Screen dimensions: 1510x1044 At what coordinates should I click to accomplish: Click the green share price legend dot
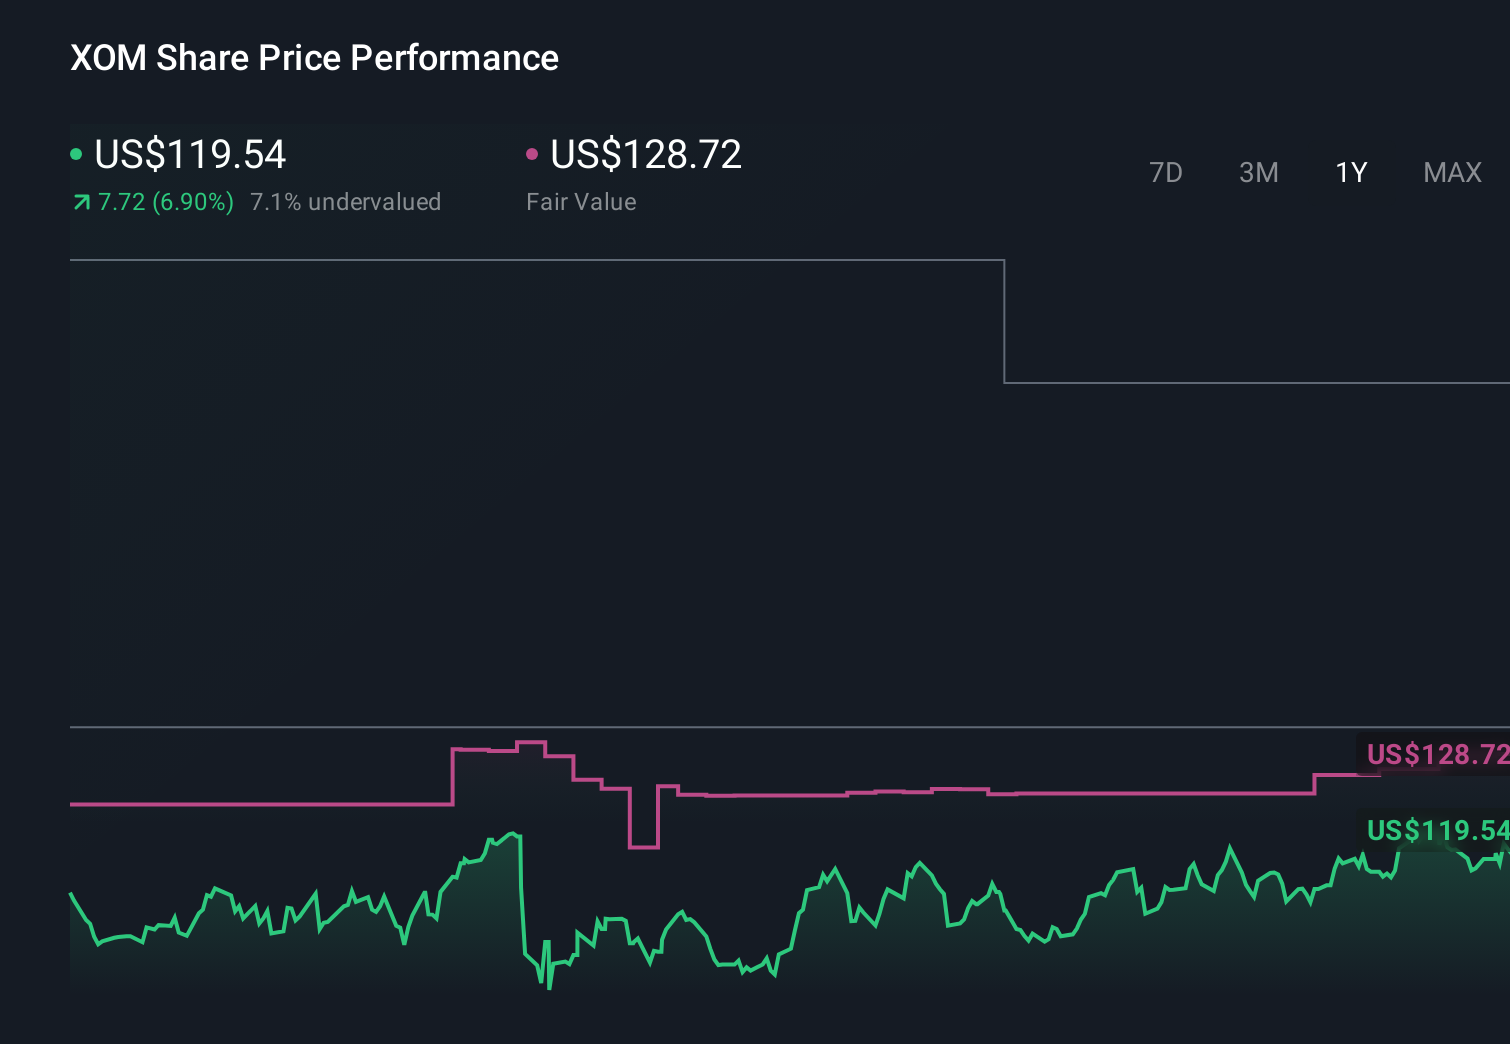(x=76, y=153)
